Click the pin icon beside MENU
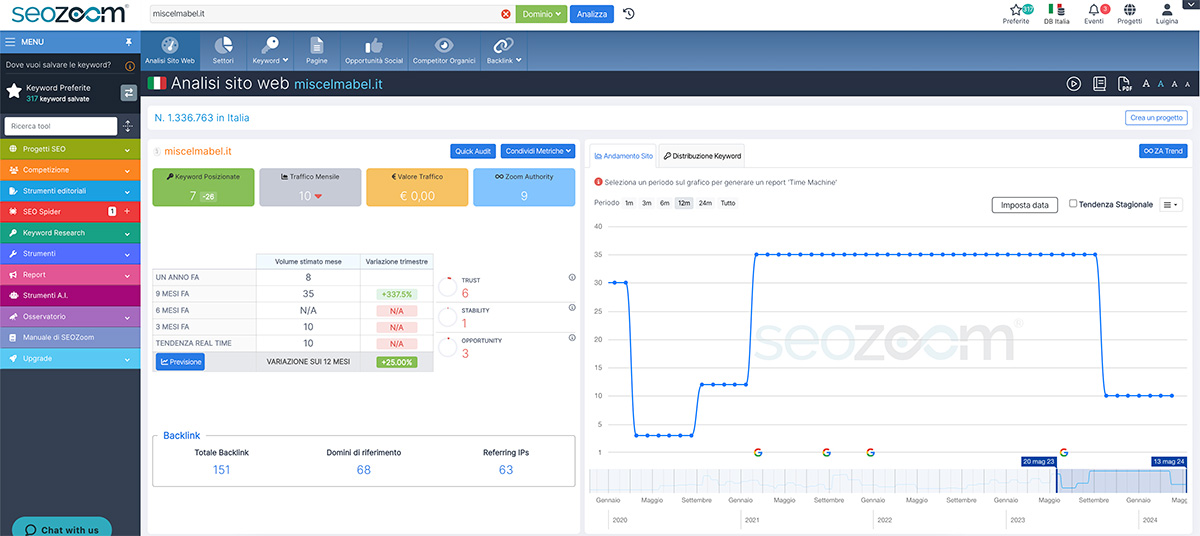This screenshot has height=536, width=1200. click(128, 42)
